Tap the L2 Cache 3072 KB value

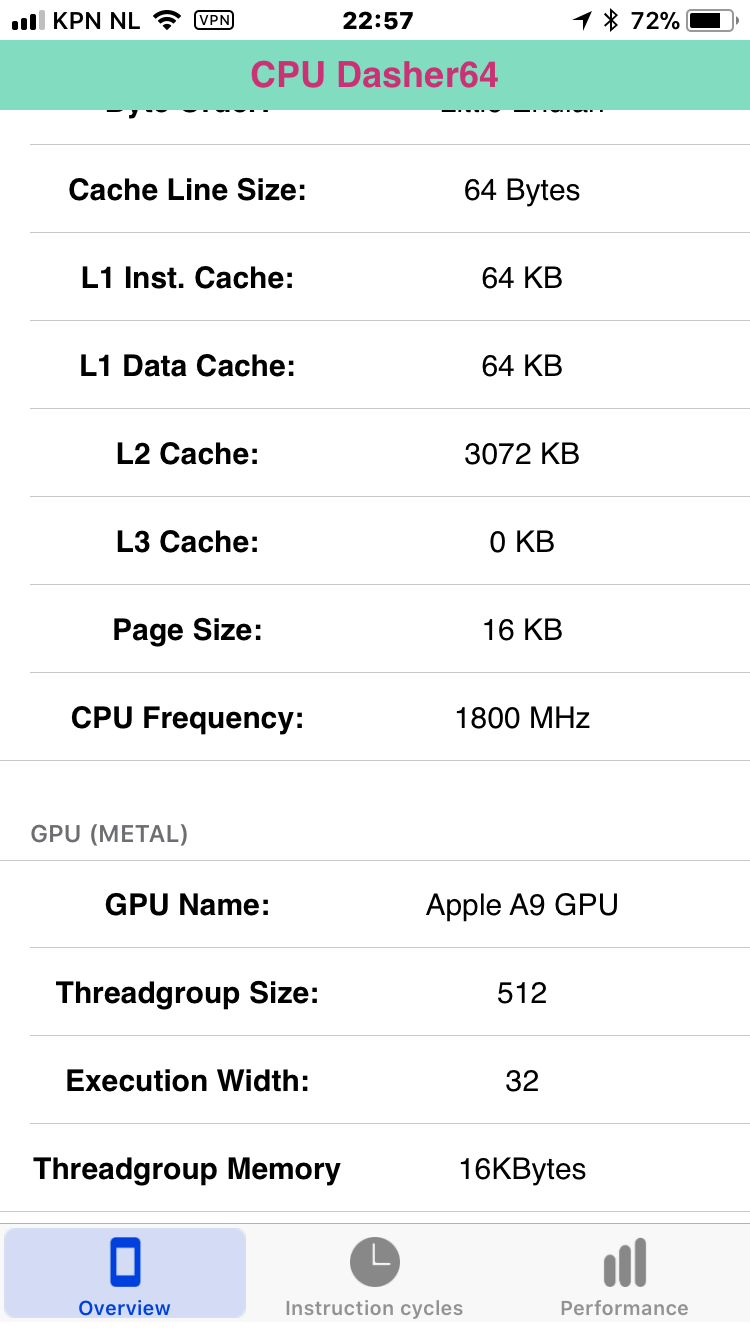click(522, 454)
